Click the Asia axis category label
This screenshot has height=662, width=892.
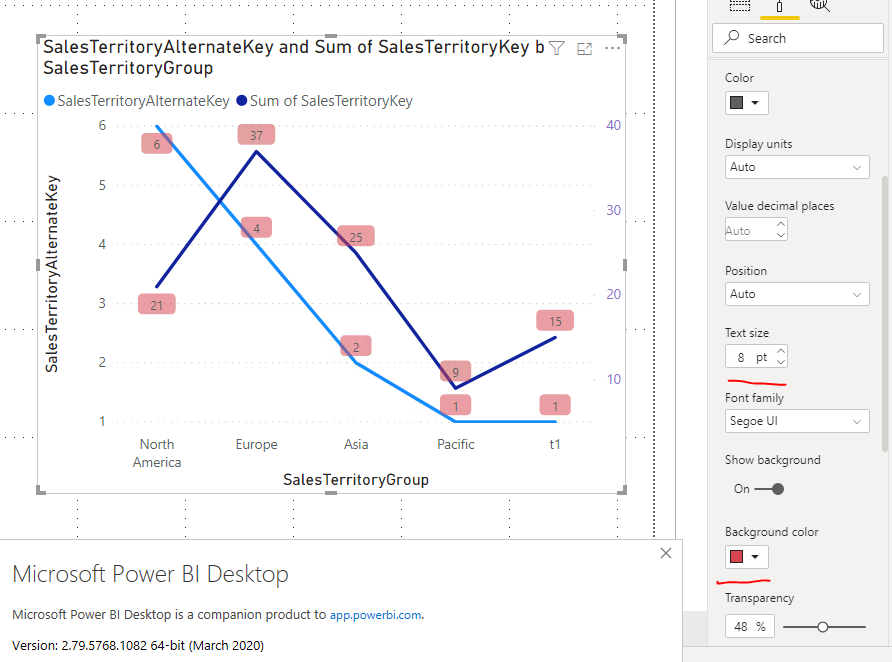[x=356, y=445]
